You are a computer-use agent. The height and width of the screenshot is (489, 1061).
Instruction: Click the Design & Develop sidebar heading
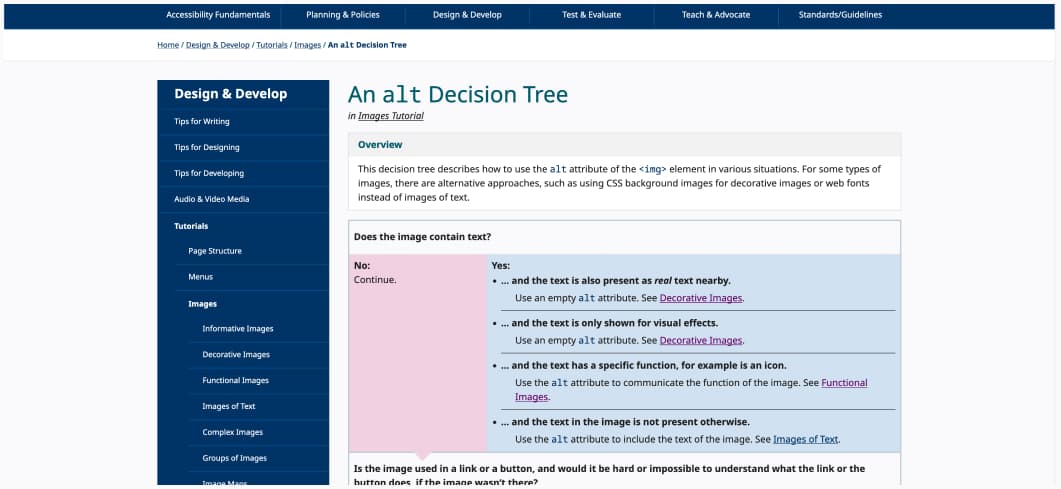[231, 94]
